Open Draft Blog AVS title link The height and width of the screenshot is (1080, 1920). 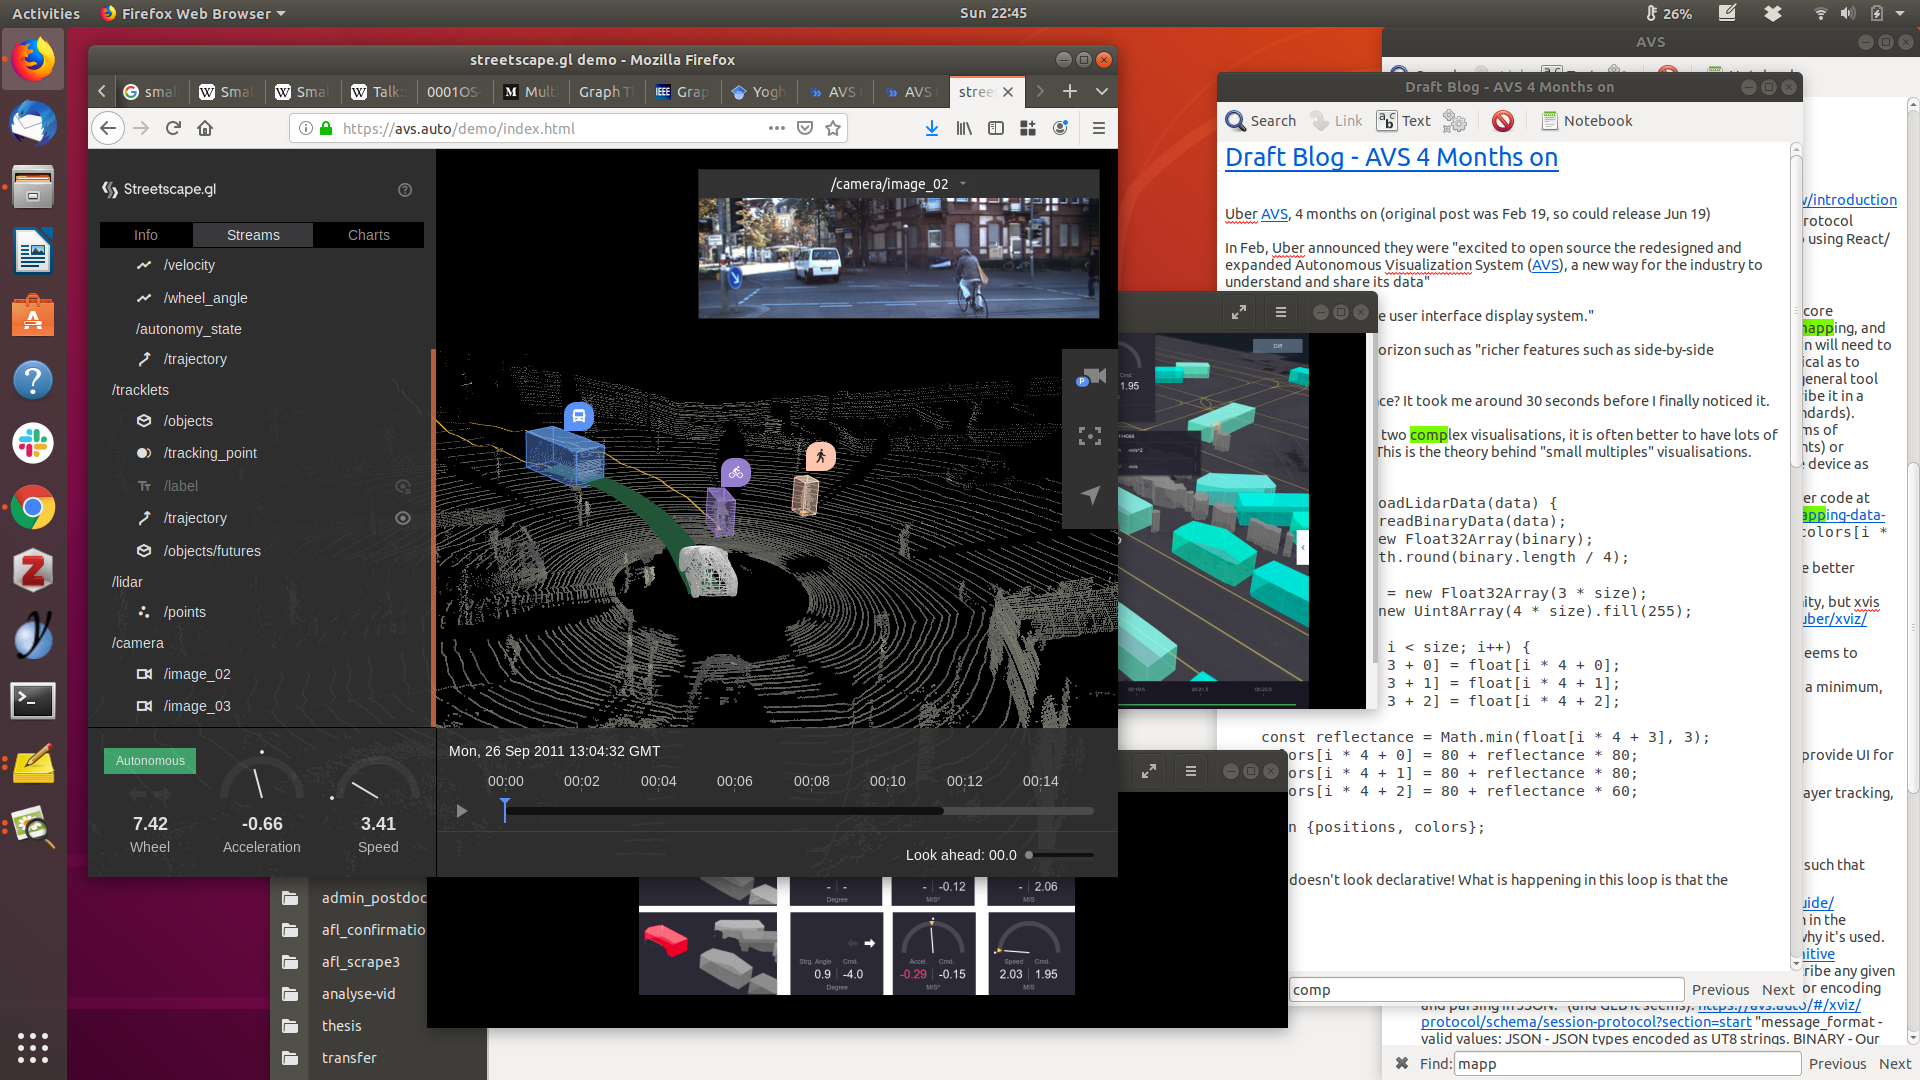pyautogui.click(x=1391, y=157)
